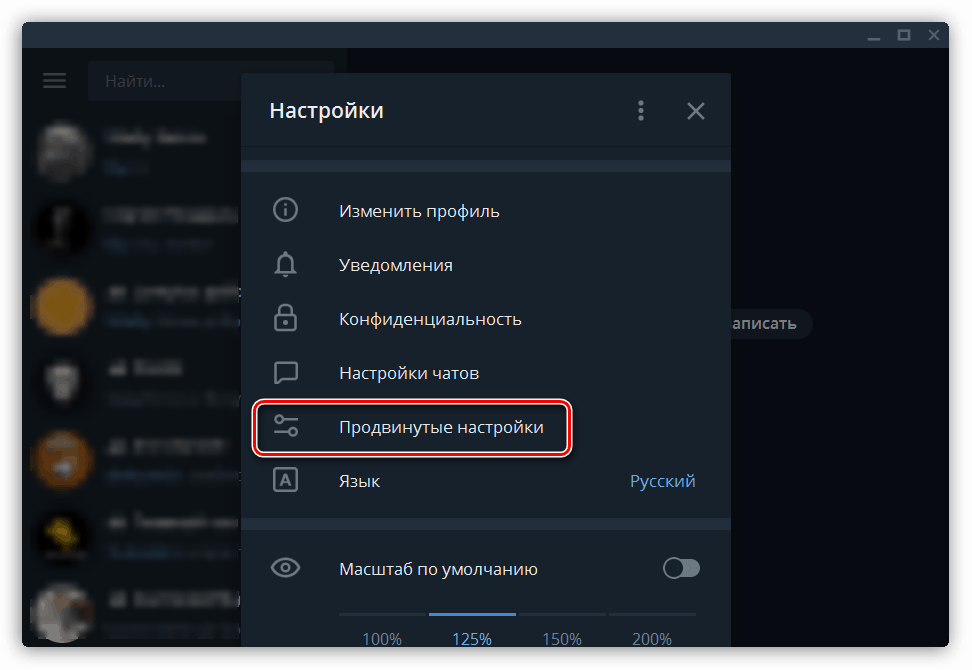972x670 pixels.
Task: Set default zoom to 150%
Action: [562, 638]
